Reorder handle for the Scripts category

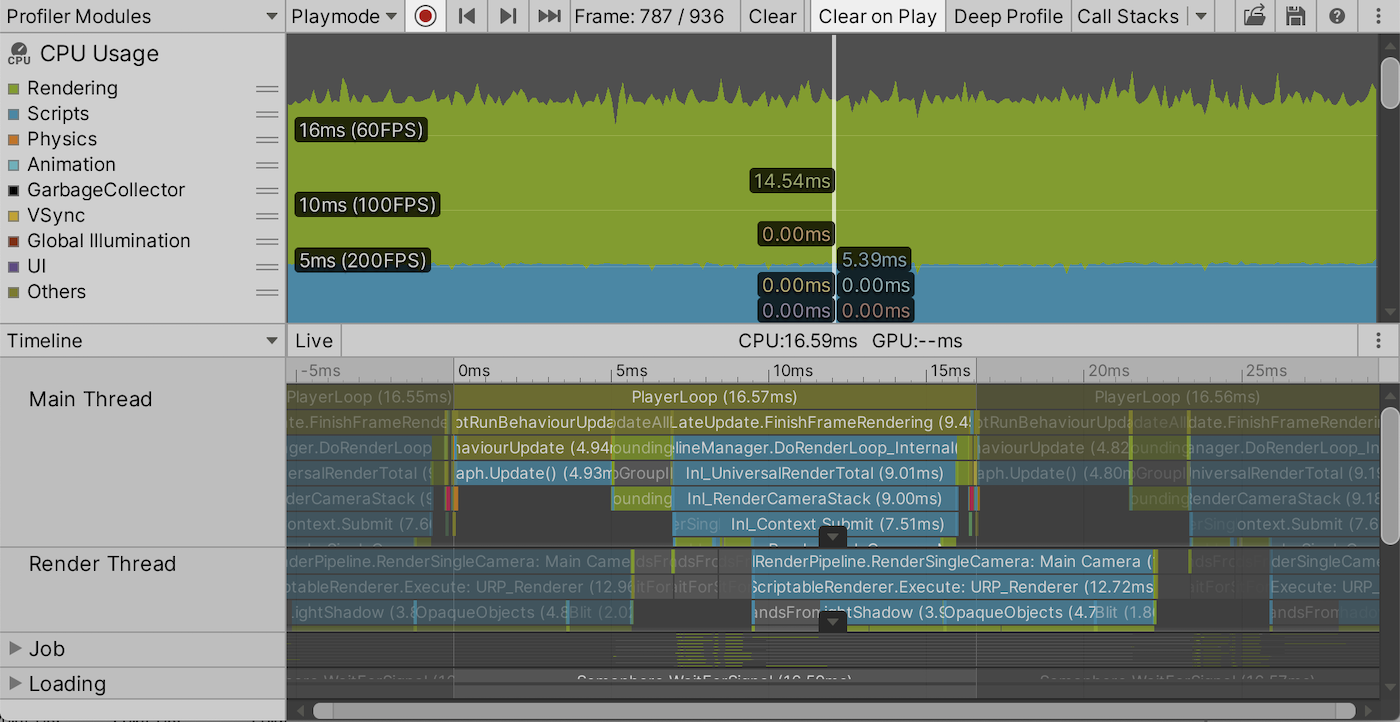(x=267, y=114)
